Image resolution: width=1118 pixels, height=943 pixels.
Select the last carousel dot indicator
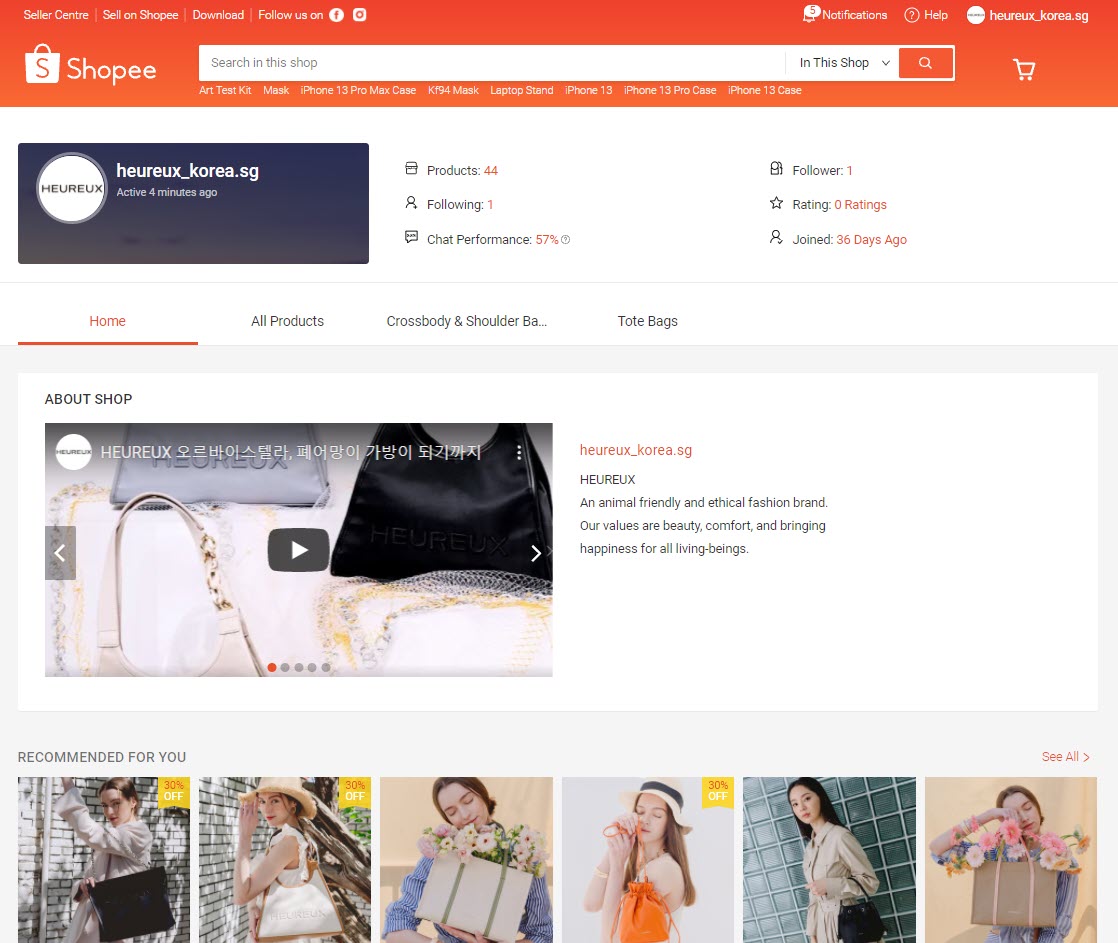click(x=326, y=668)
